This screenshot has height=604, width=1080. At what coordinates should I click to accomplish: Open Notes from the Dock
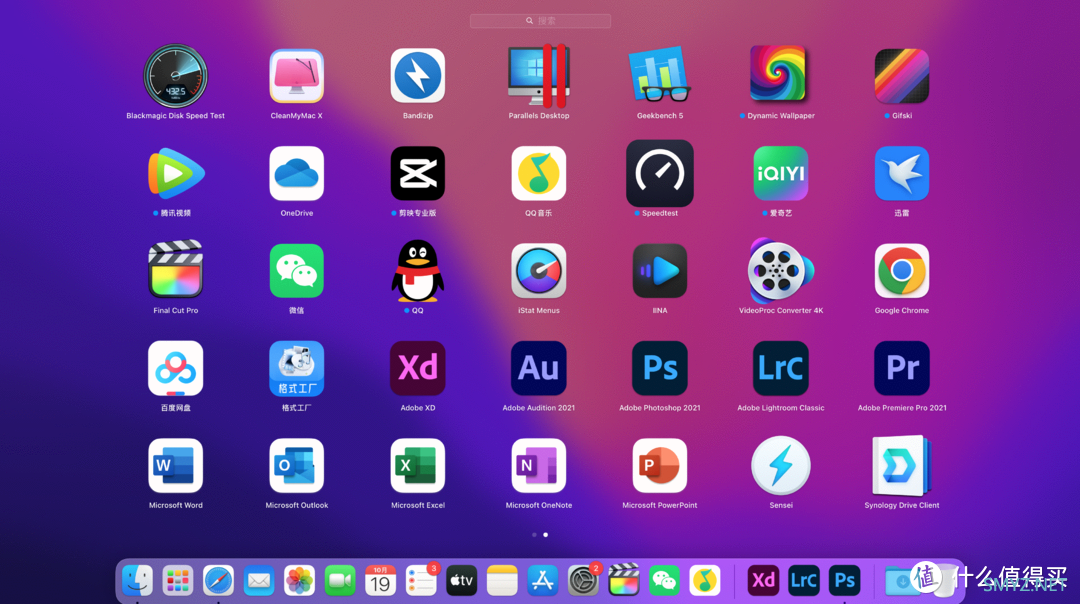pos(502,581)
